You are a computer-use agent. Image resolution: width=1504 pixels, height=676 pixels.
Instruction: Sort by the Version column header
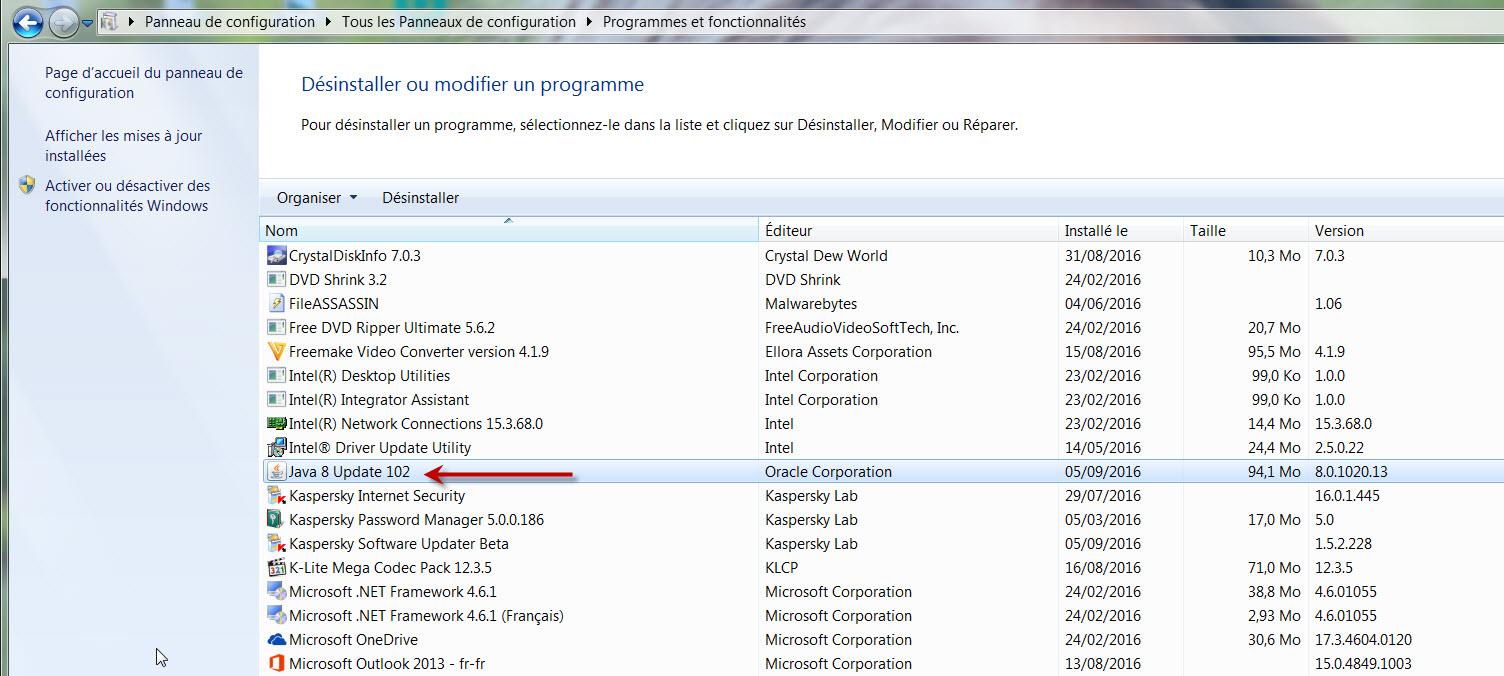tap(1406, 231)
